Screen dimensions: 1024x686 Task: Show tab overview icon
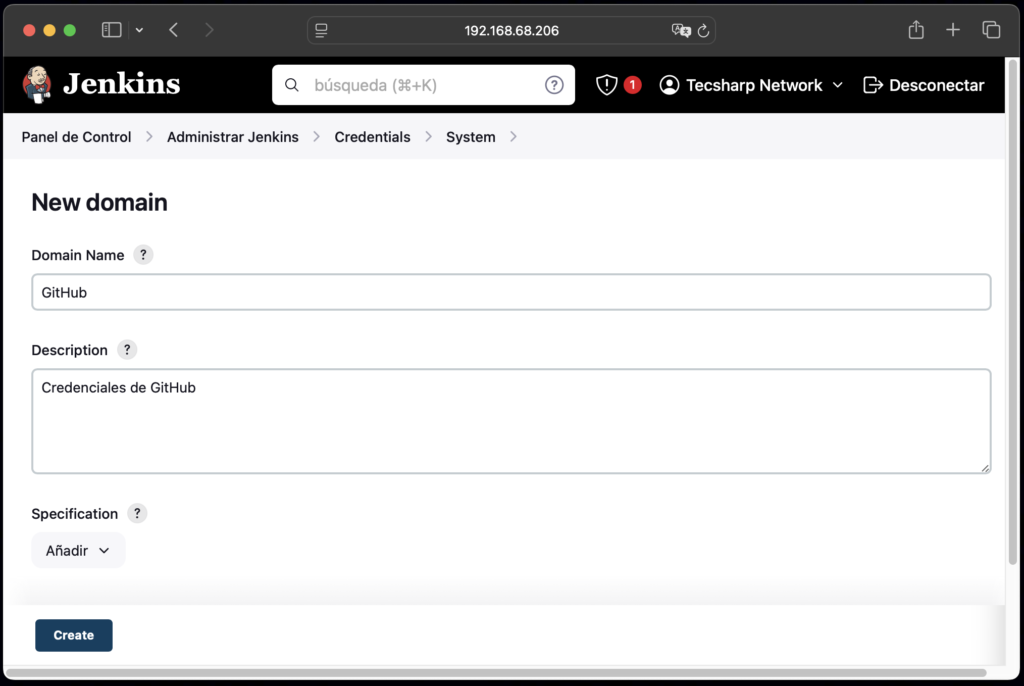tap(991, 30)
